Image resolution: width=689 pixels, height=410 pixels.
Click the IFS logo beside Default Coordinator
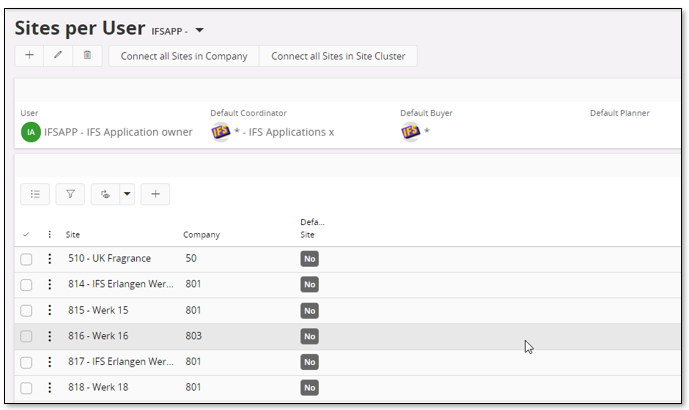pyautogui.click(x=221, y=132)
